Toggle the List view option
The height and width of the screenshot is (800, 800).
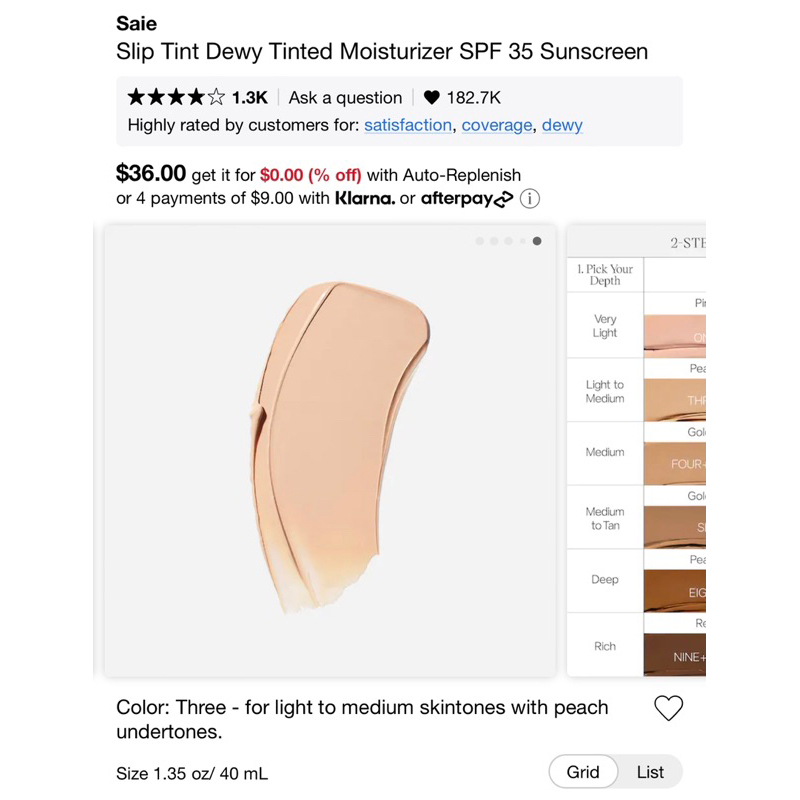pos(650,772)
